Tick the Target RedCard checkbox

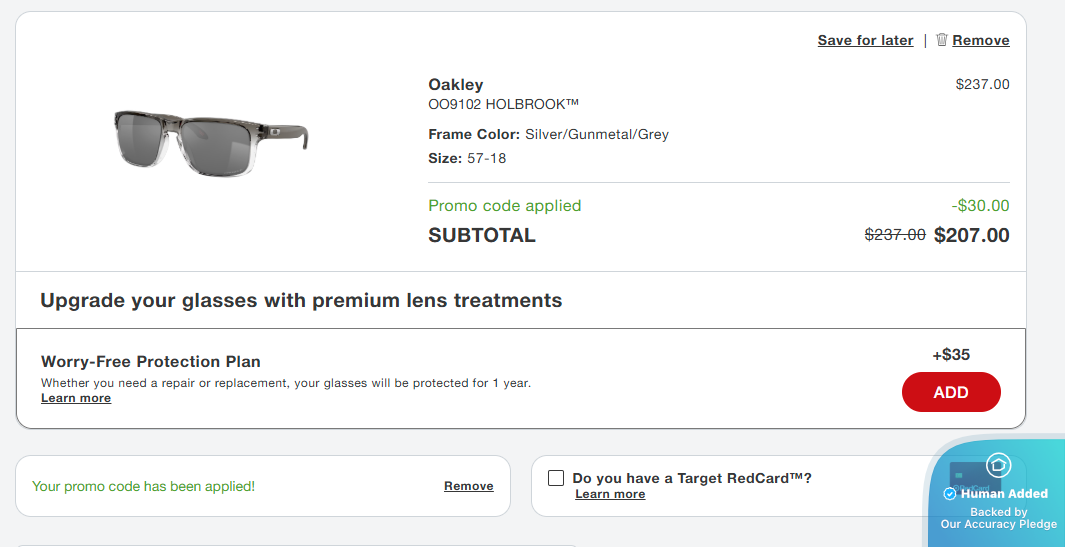click(x=556, y=478)
